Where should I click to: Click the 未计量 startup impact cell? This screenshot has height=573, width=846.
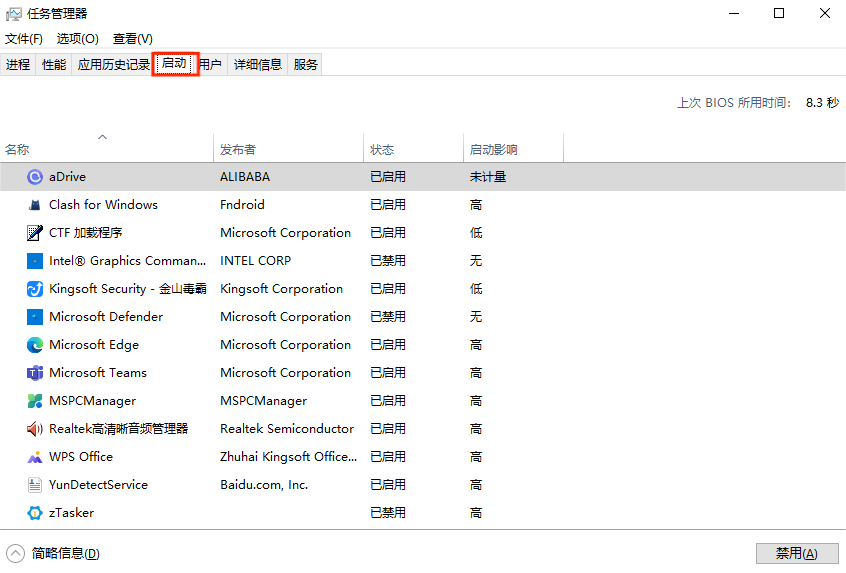pos(488,177)
